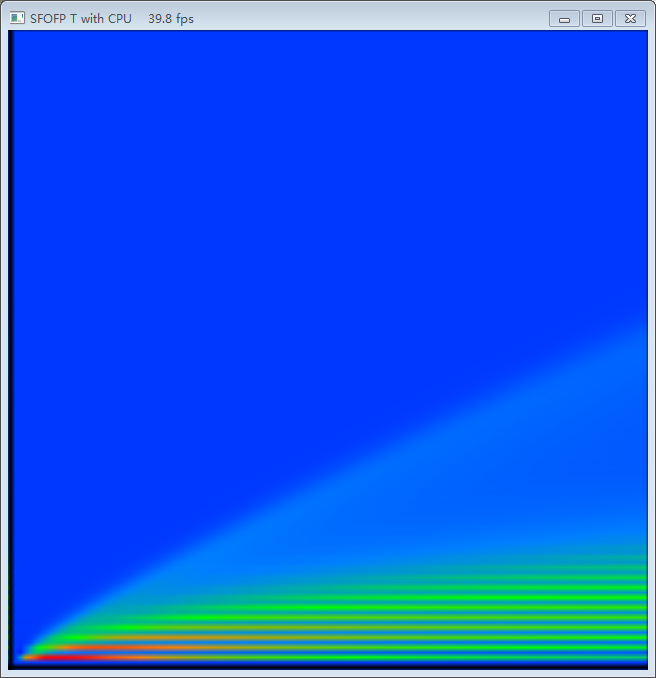
Task: Maximize the SFOFP window
Action: pos(597,18)
